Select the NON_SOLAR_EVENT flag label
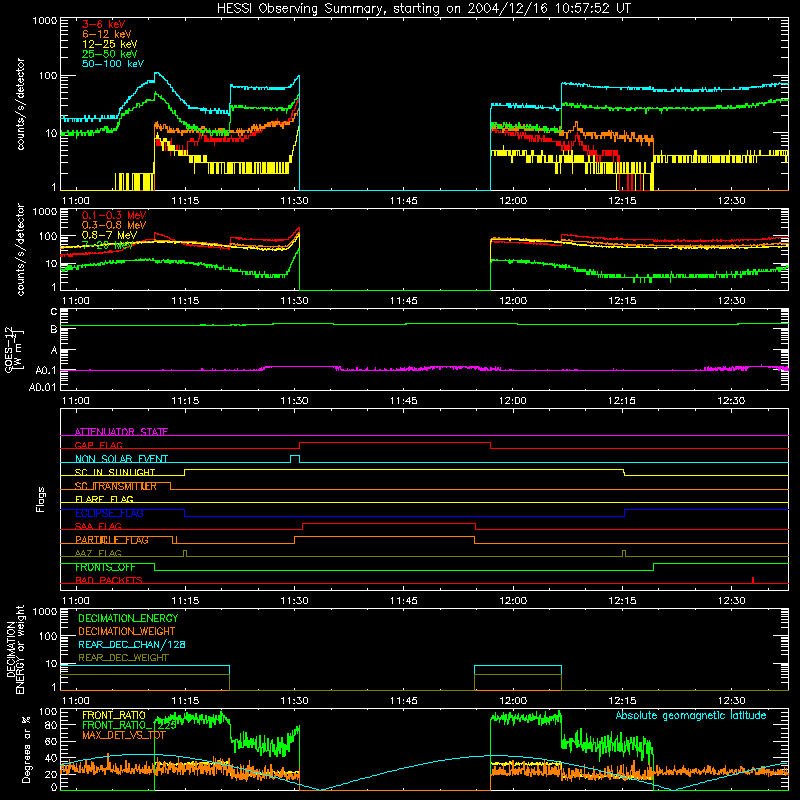800x800 pixels. (121, 459)
